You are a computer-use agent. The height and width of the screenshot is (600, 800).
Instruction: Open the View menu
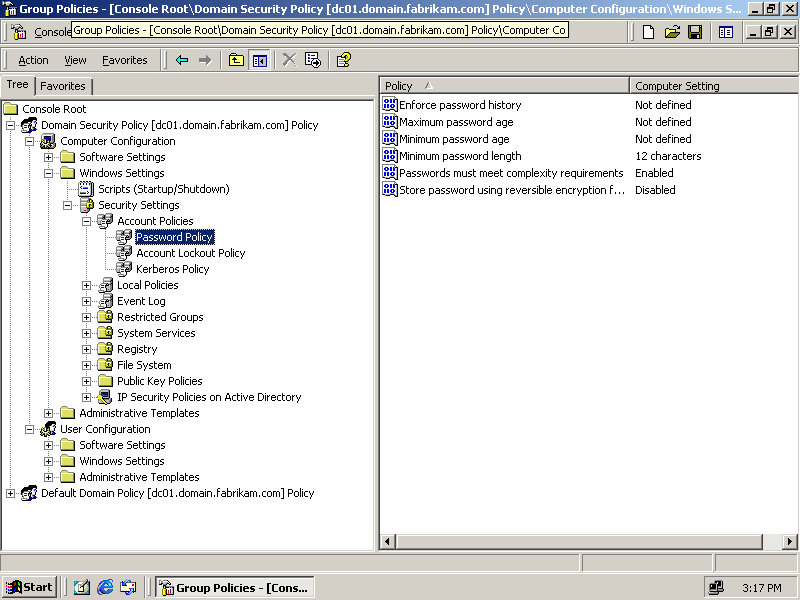pos(75,60)
